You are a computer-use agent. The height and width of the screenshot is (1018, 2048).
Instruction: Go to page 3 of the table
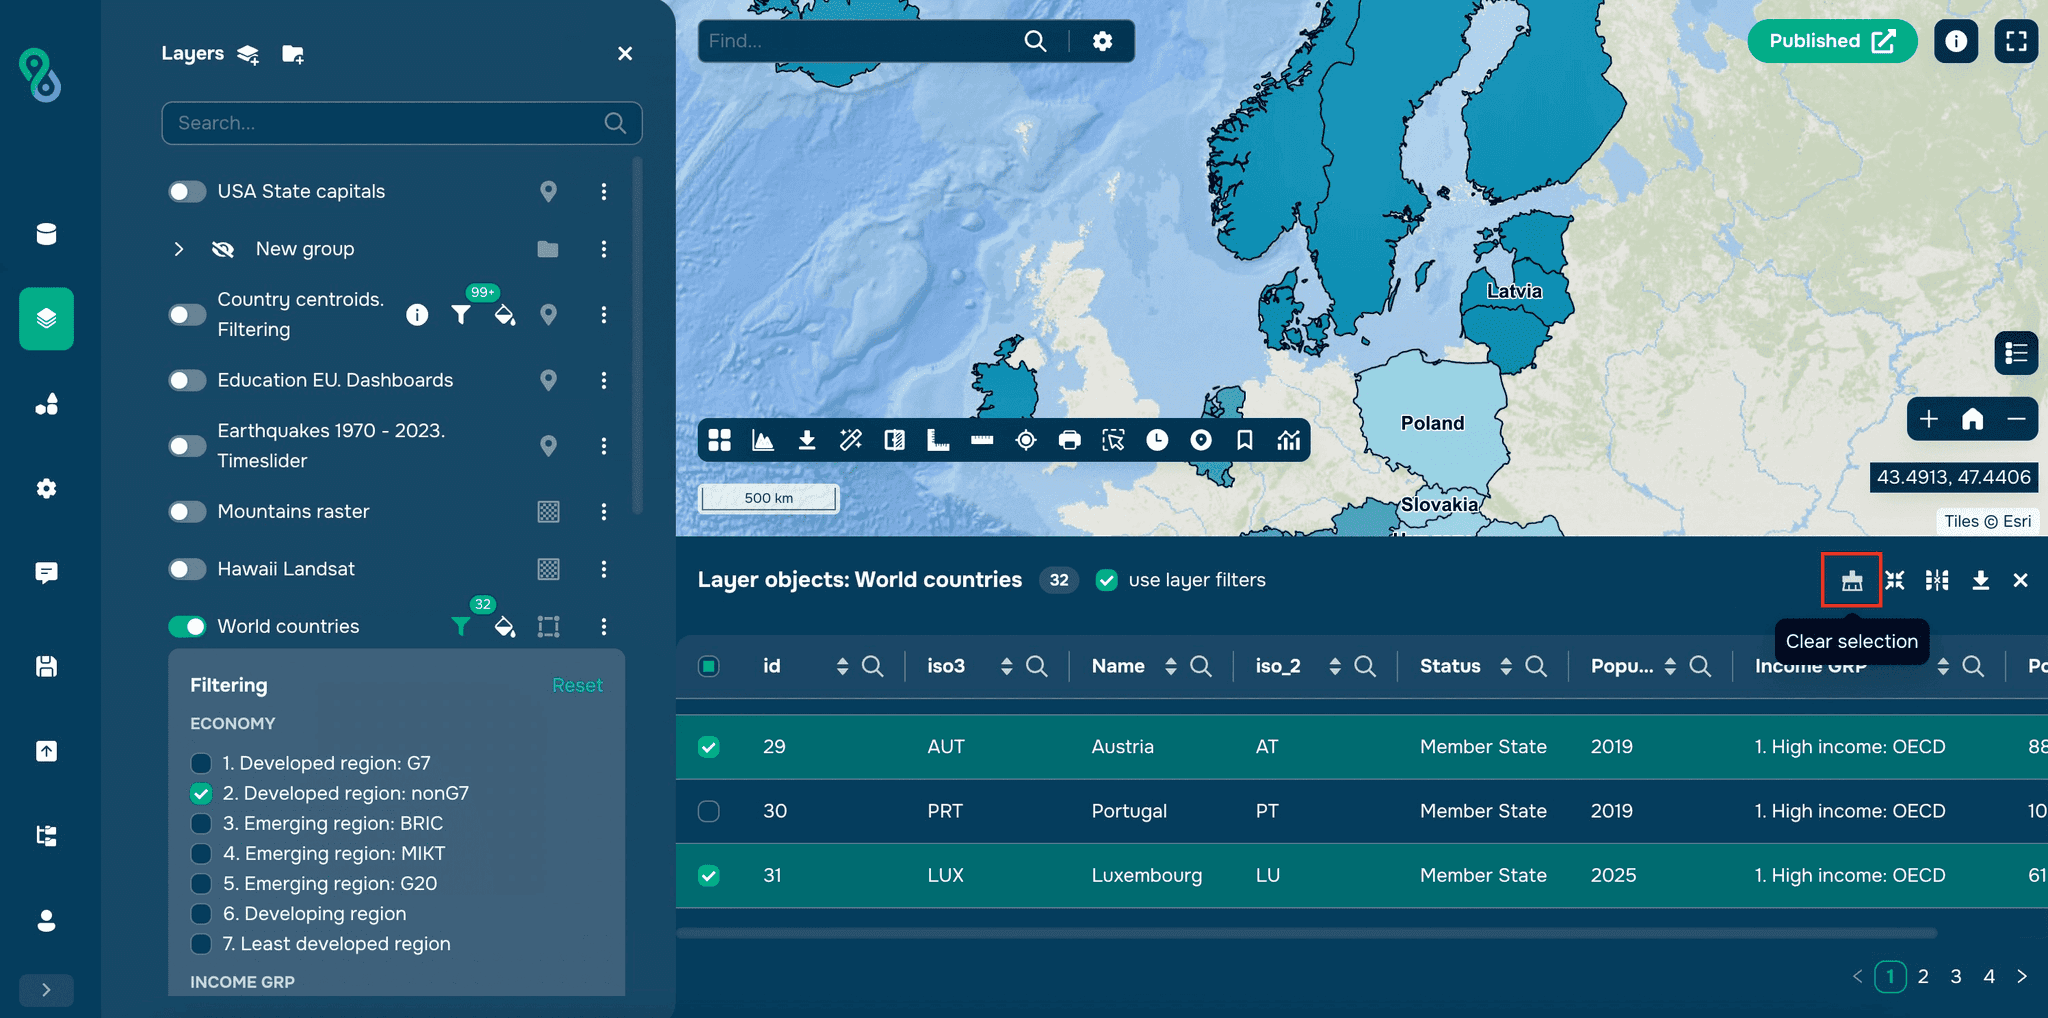click(1956, 977)
